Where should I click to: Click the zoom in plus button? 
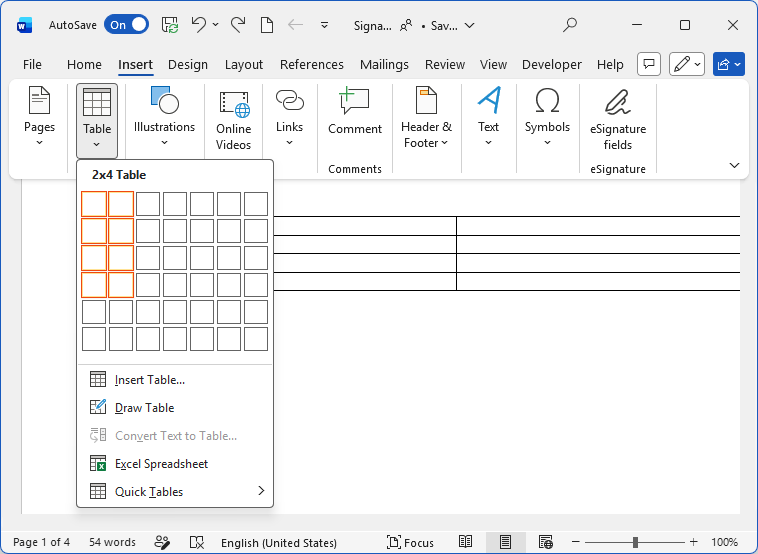click(694, 542)
